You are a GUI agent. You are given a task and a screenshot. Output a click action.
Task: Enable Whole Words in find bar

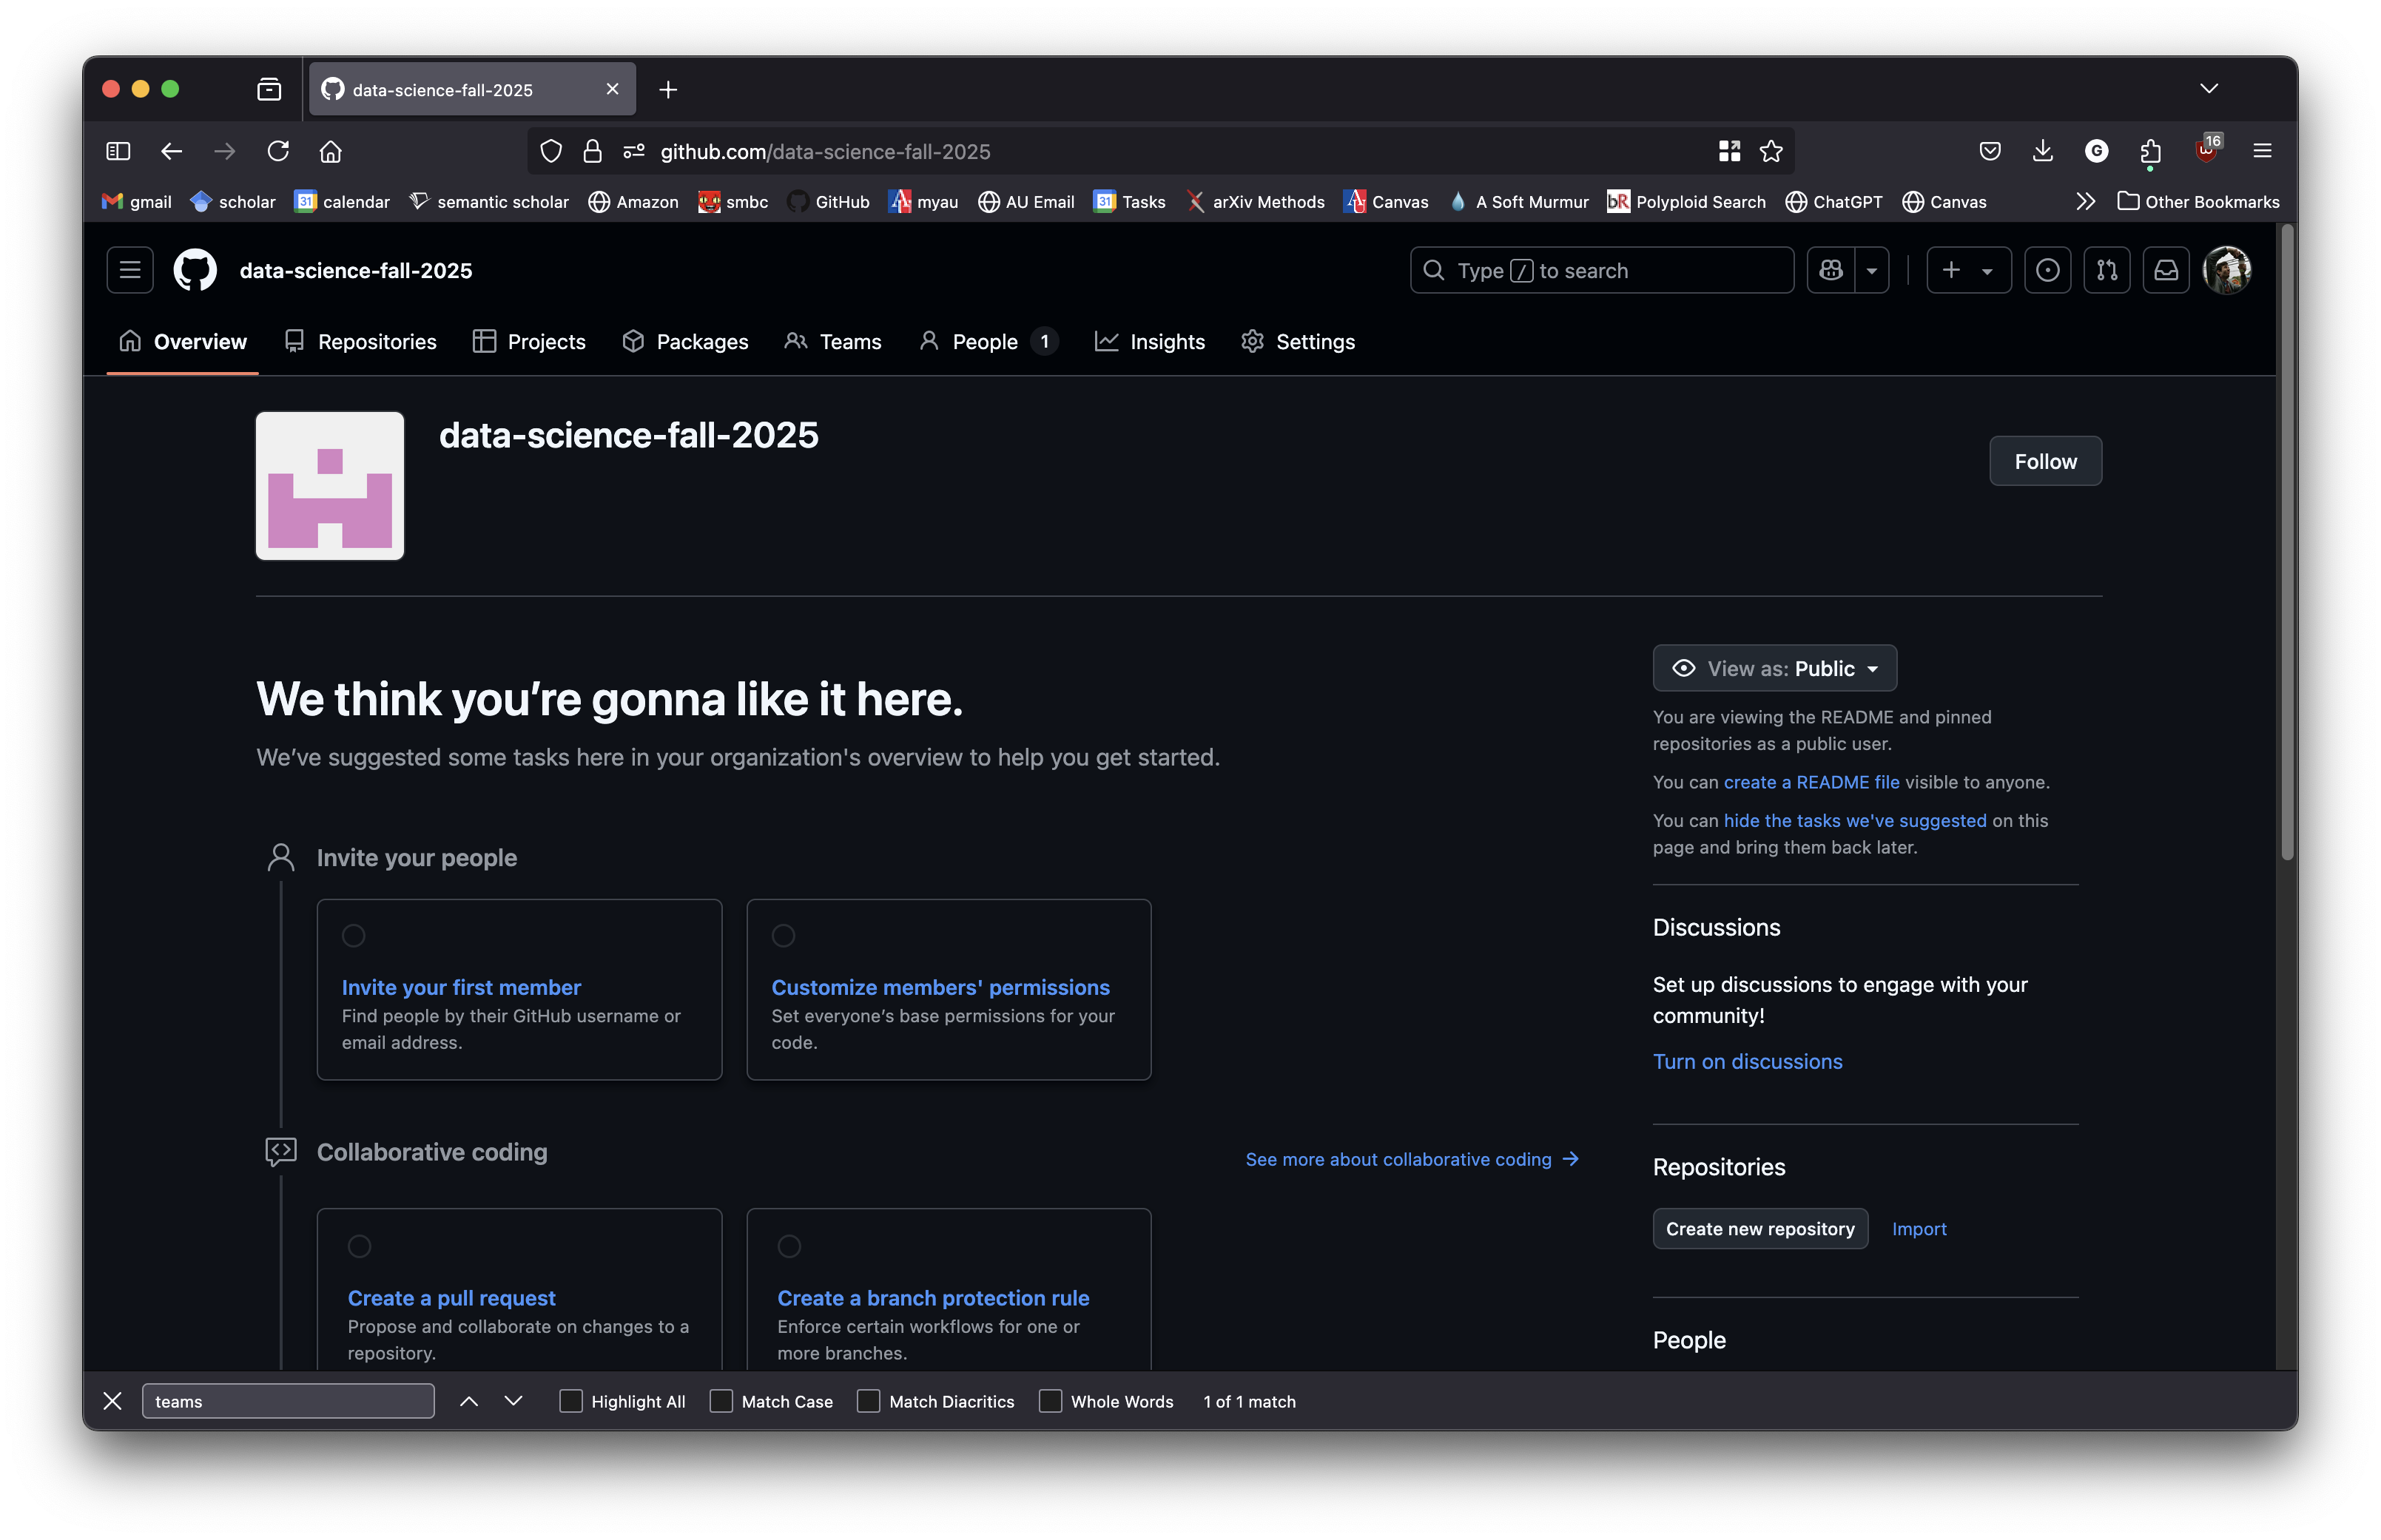click(x=1051, y=1402)
